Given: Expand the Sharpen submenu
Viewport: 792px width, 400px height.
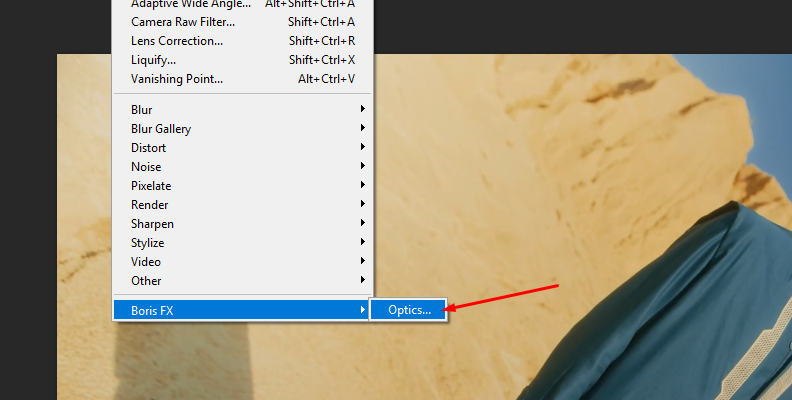Looking at the screenshot, I should point(242,224).
